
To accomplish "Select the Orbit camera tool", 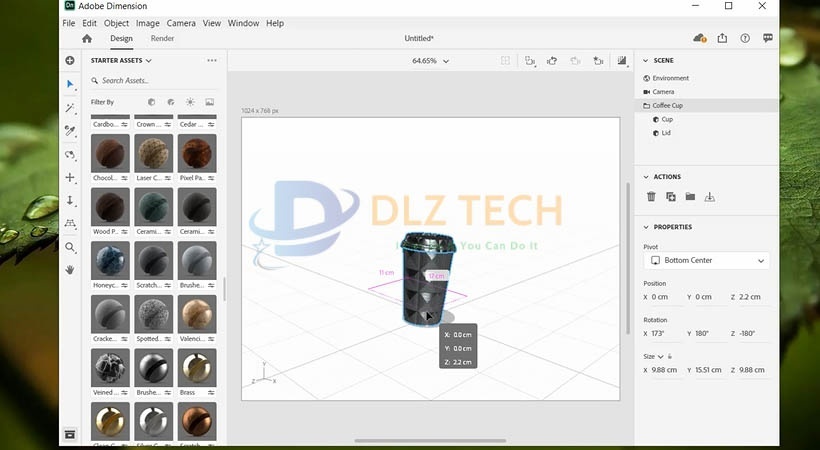I will 70,155.
